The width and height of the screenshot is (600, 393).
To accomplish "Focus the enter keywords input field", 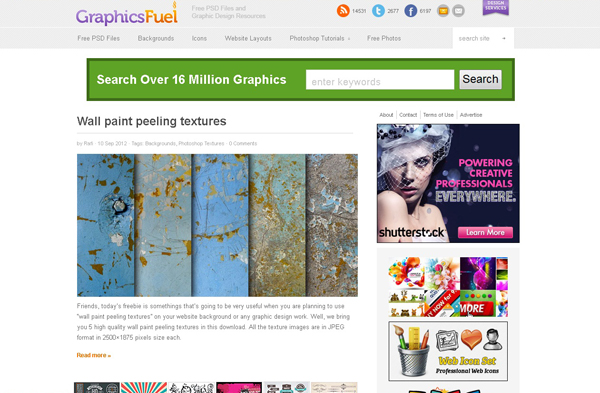I will pos(380,80).
